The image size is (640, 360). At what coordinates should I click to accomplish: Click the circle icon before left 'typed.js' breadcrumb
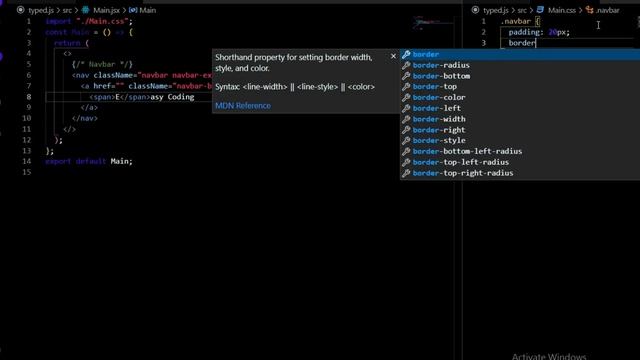click(20, 10)
